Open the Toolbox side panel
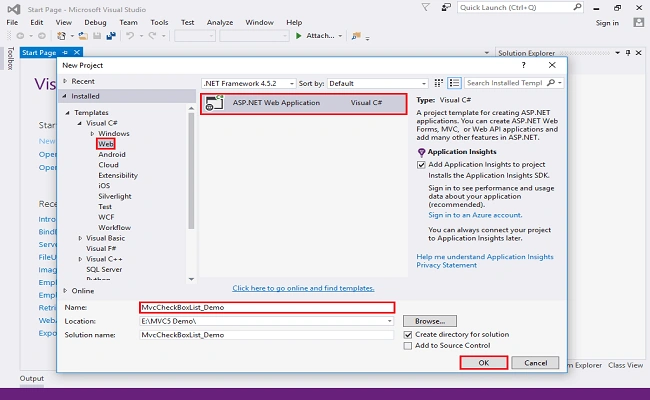Image resolution: width=650 pixels, height=400 pixels. [x=10, y=58]
